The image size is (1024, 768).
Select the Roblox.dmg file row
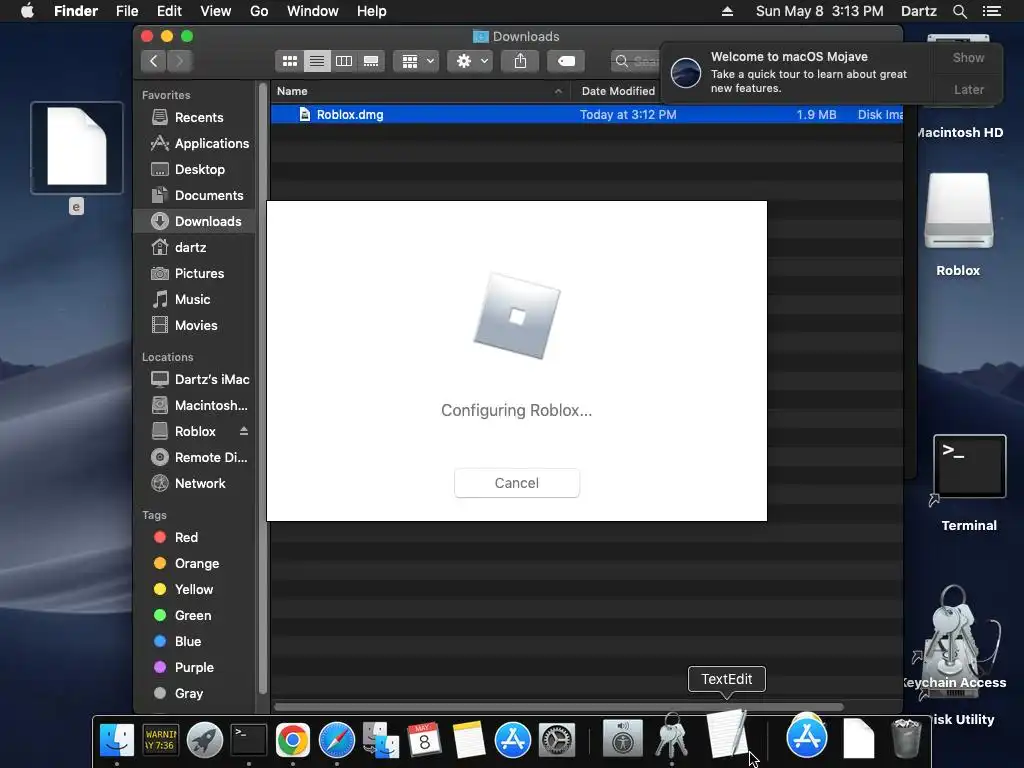coord(586,115)
